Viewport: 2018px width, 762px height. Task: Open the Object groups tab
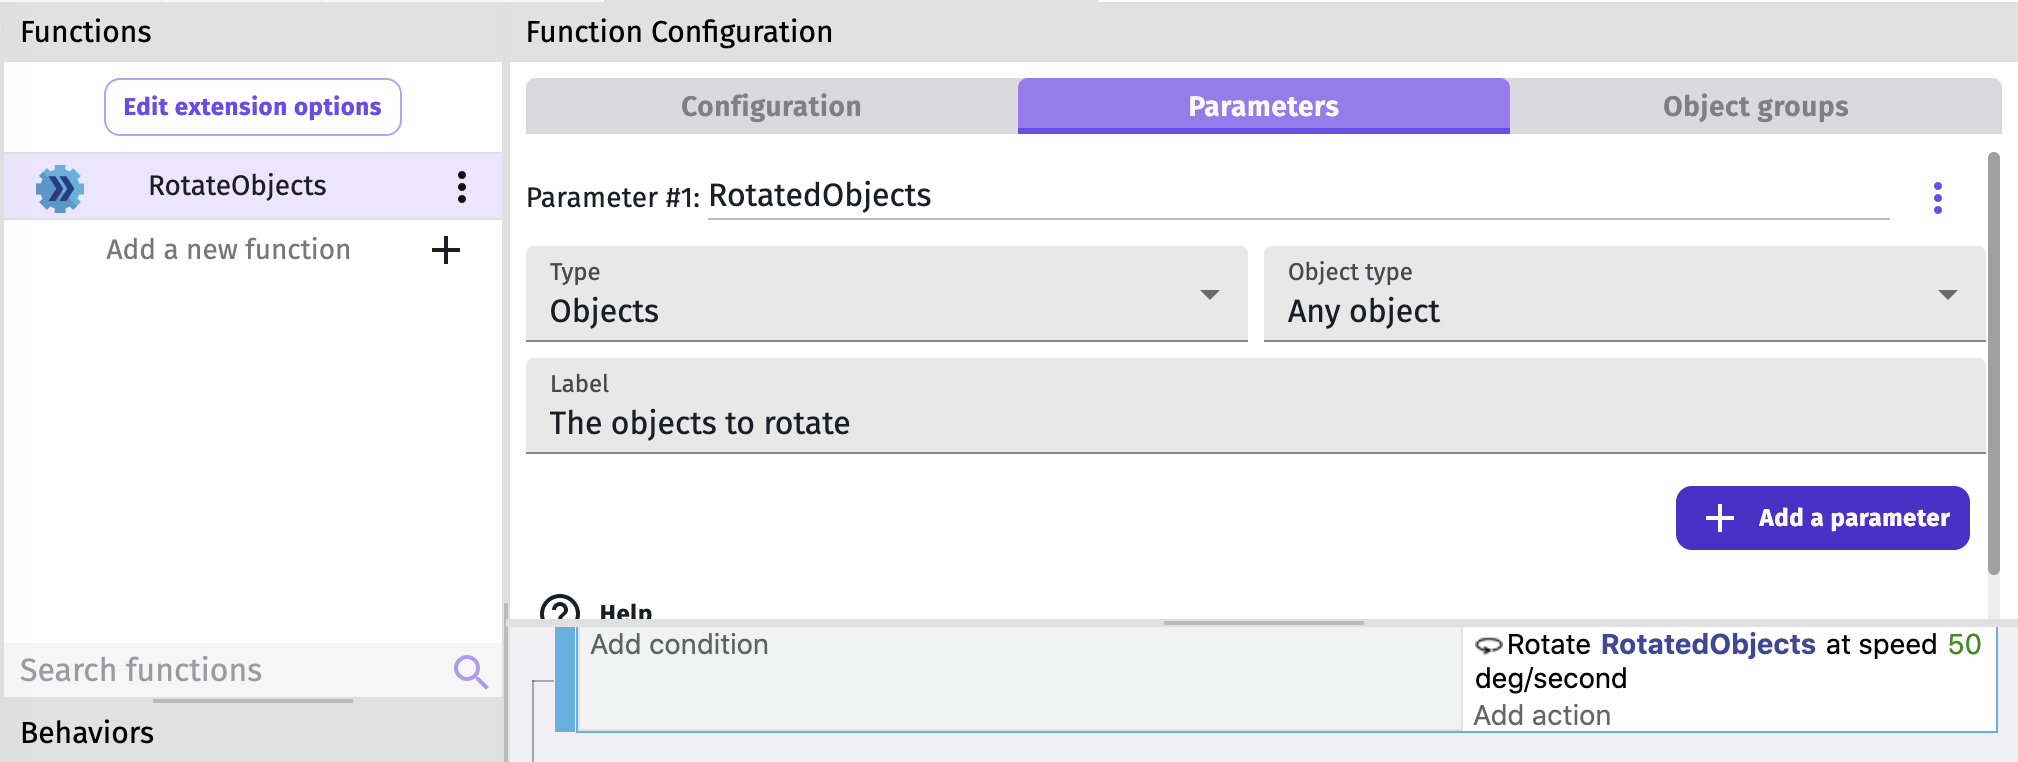click(1755, 107)
